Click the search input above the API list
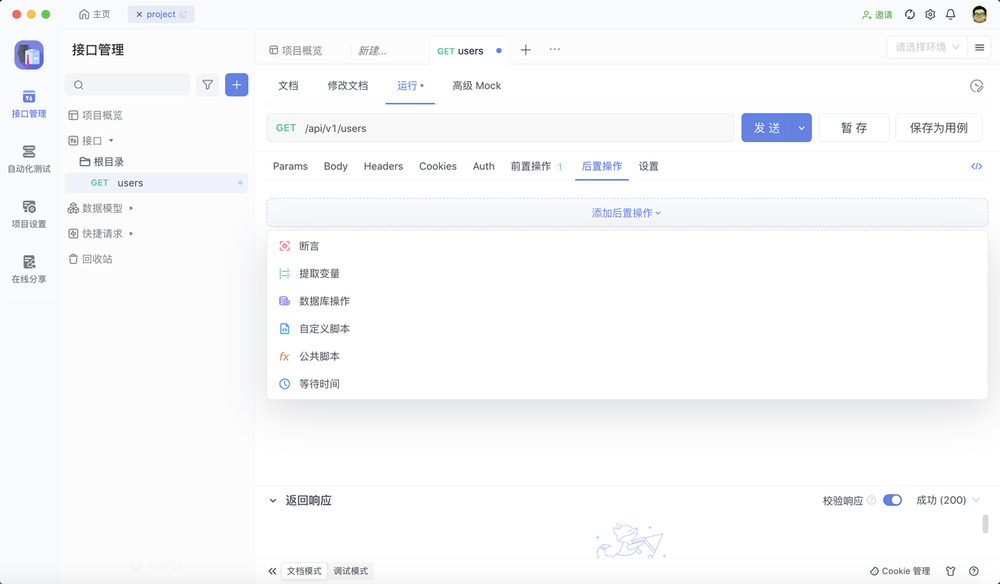 tap(130, 85)
